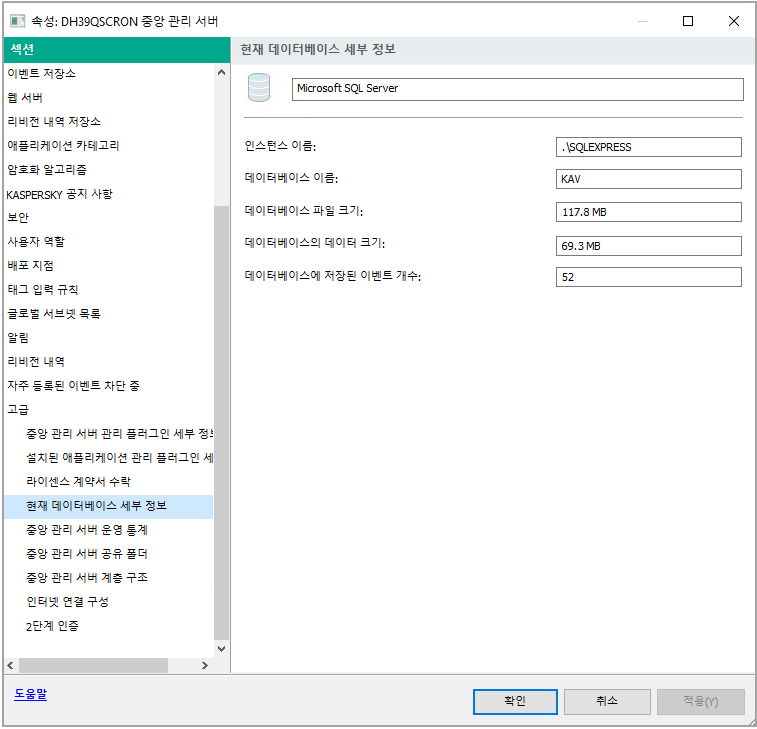This screenshot has height=729, width=757.
Task: Click the 데이터베이스 이름 field containing KAV
Action: (x=648, y=179)
